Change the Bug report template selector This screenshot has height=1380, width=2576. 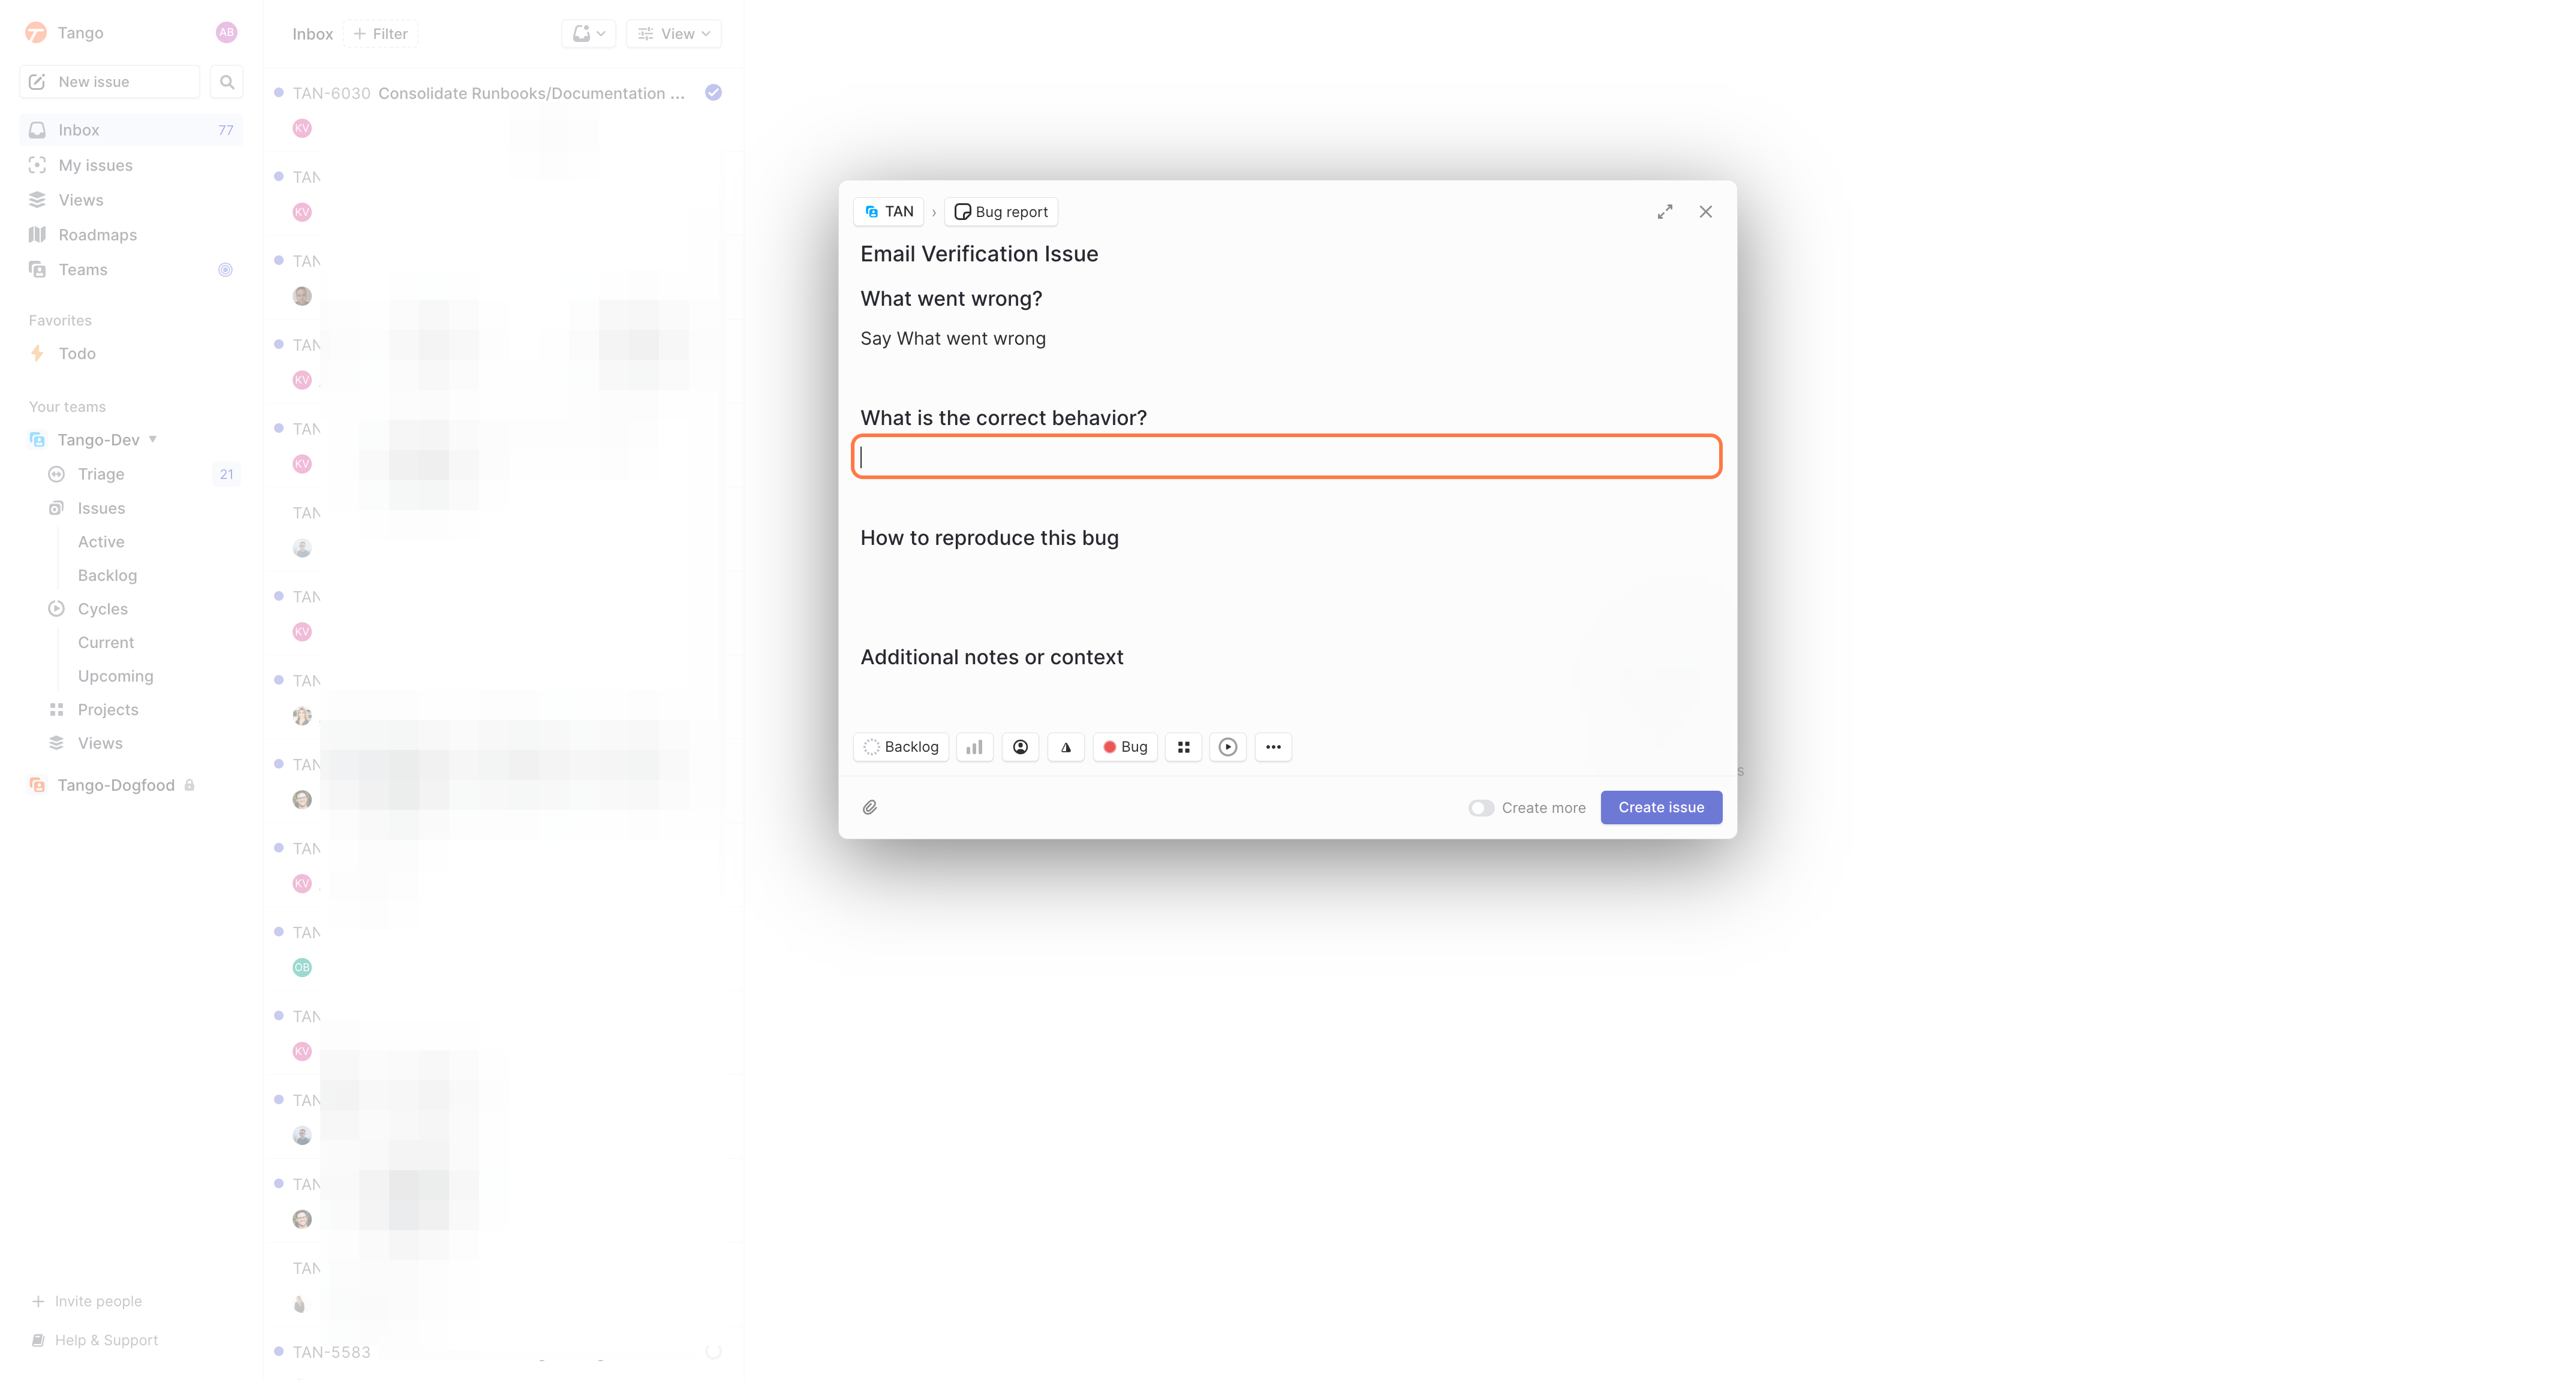coord(1001,212)
